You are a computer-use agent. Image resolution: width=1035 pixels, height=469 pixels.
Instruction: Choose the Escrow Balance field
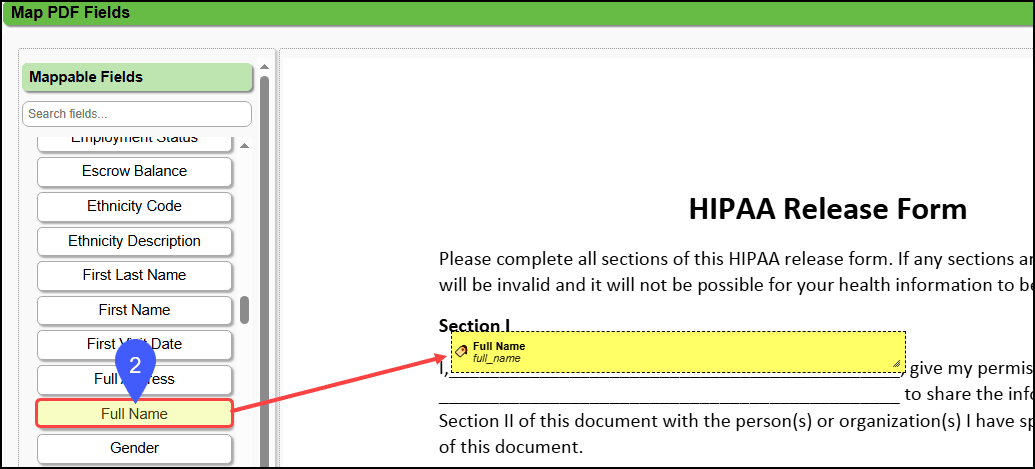(x=134, y=171)
